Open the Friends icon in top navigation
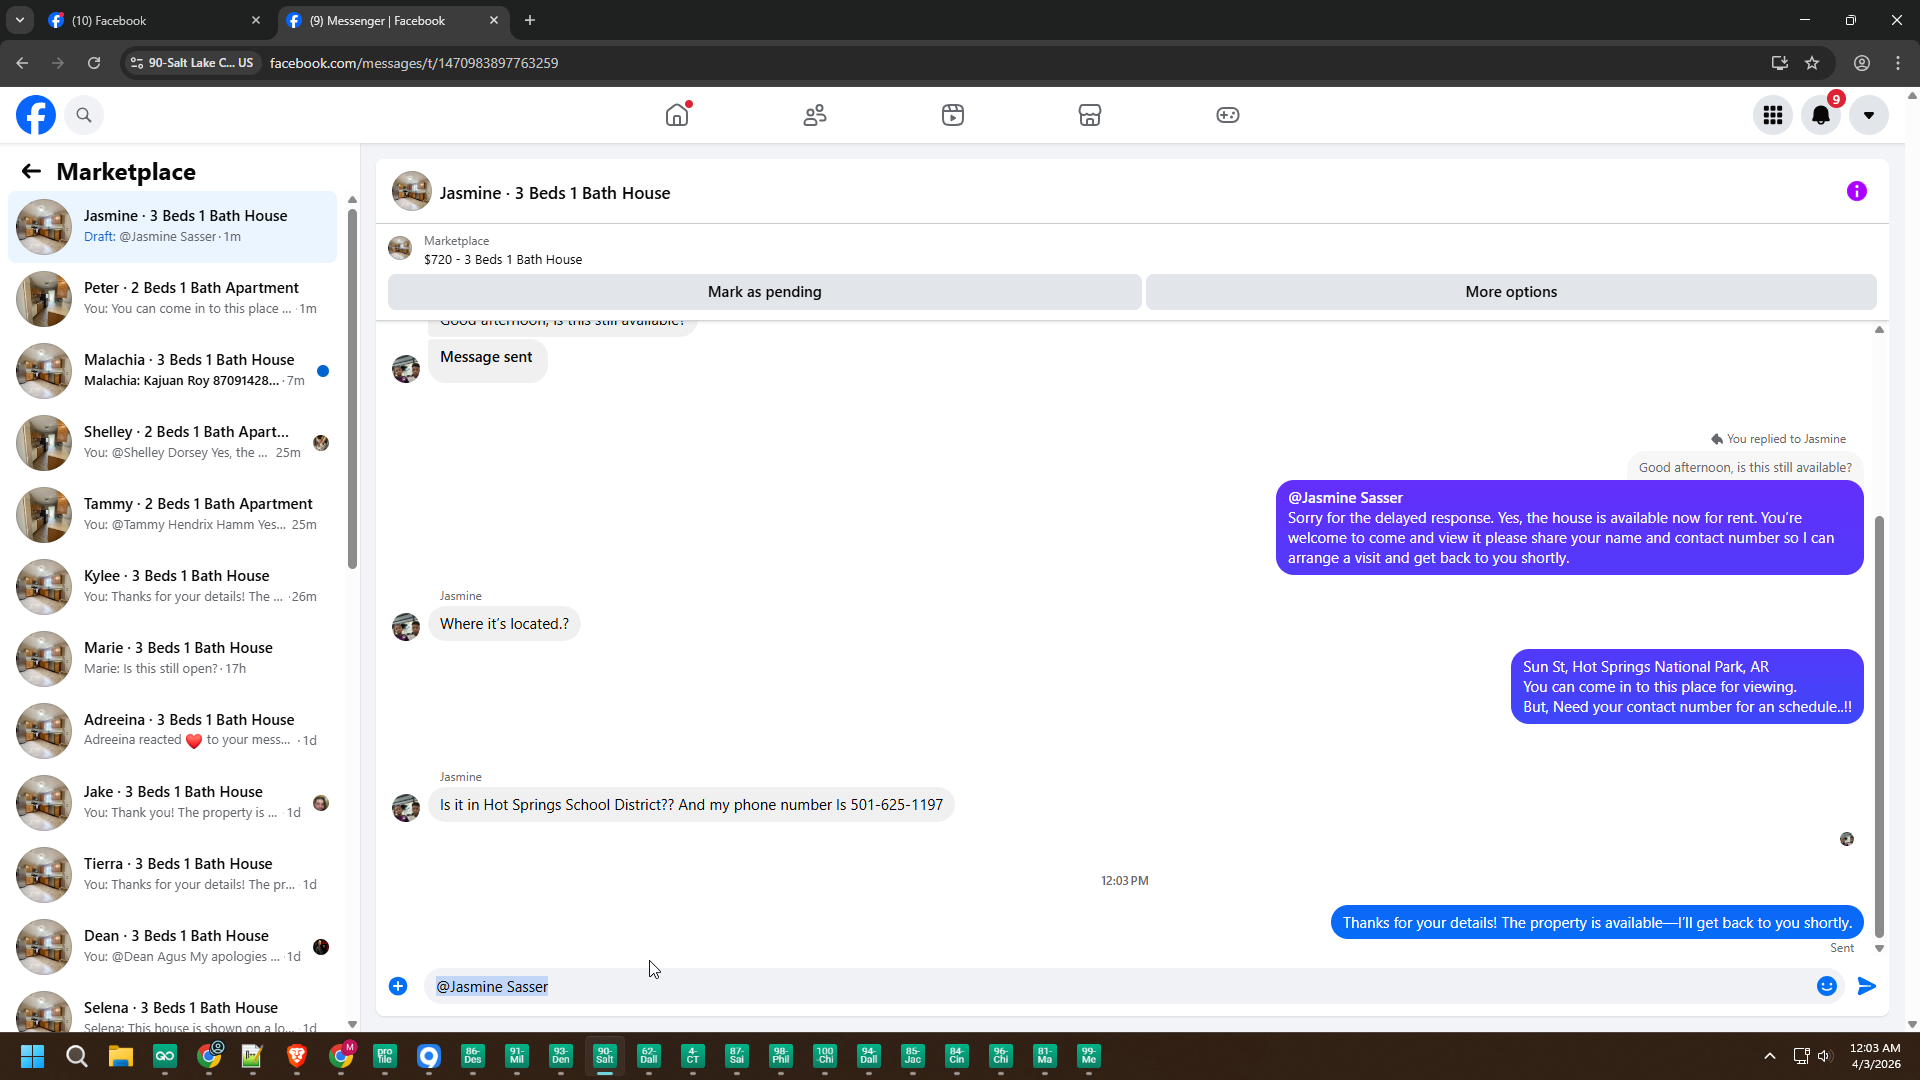 click(x=815, y=115)
